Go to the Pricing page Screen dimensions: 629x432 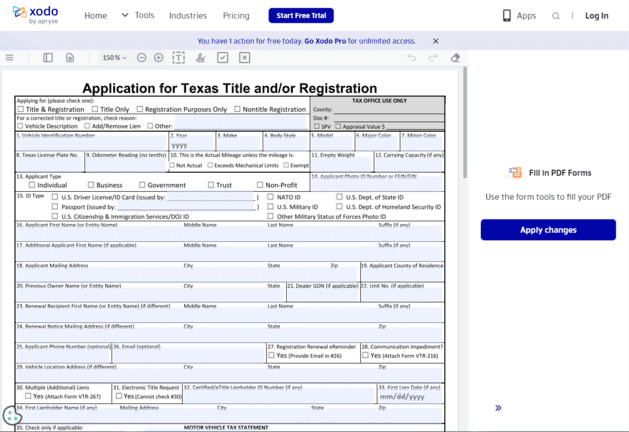pyautogui.click(x=236, y=16)
